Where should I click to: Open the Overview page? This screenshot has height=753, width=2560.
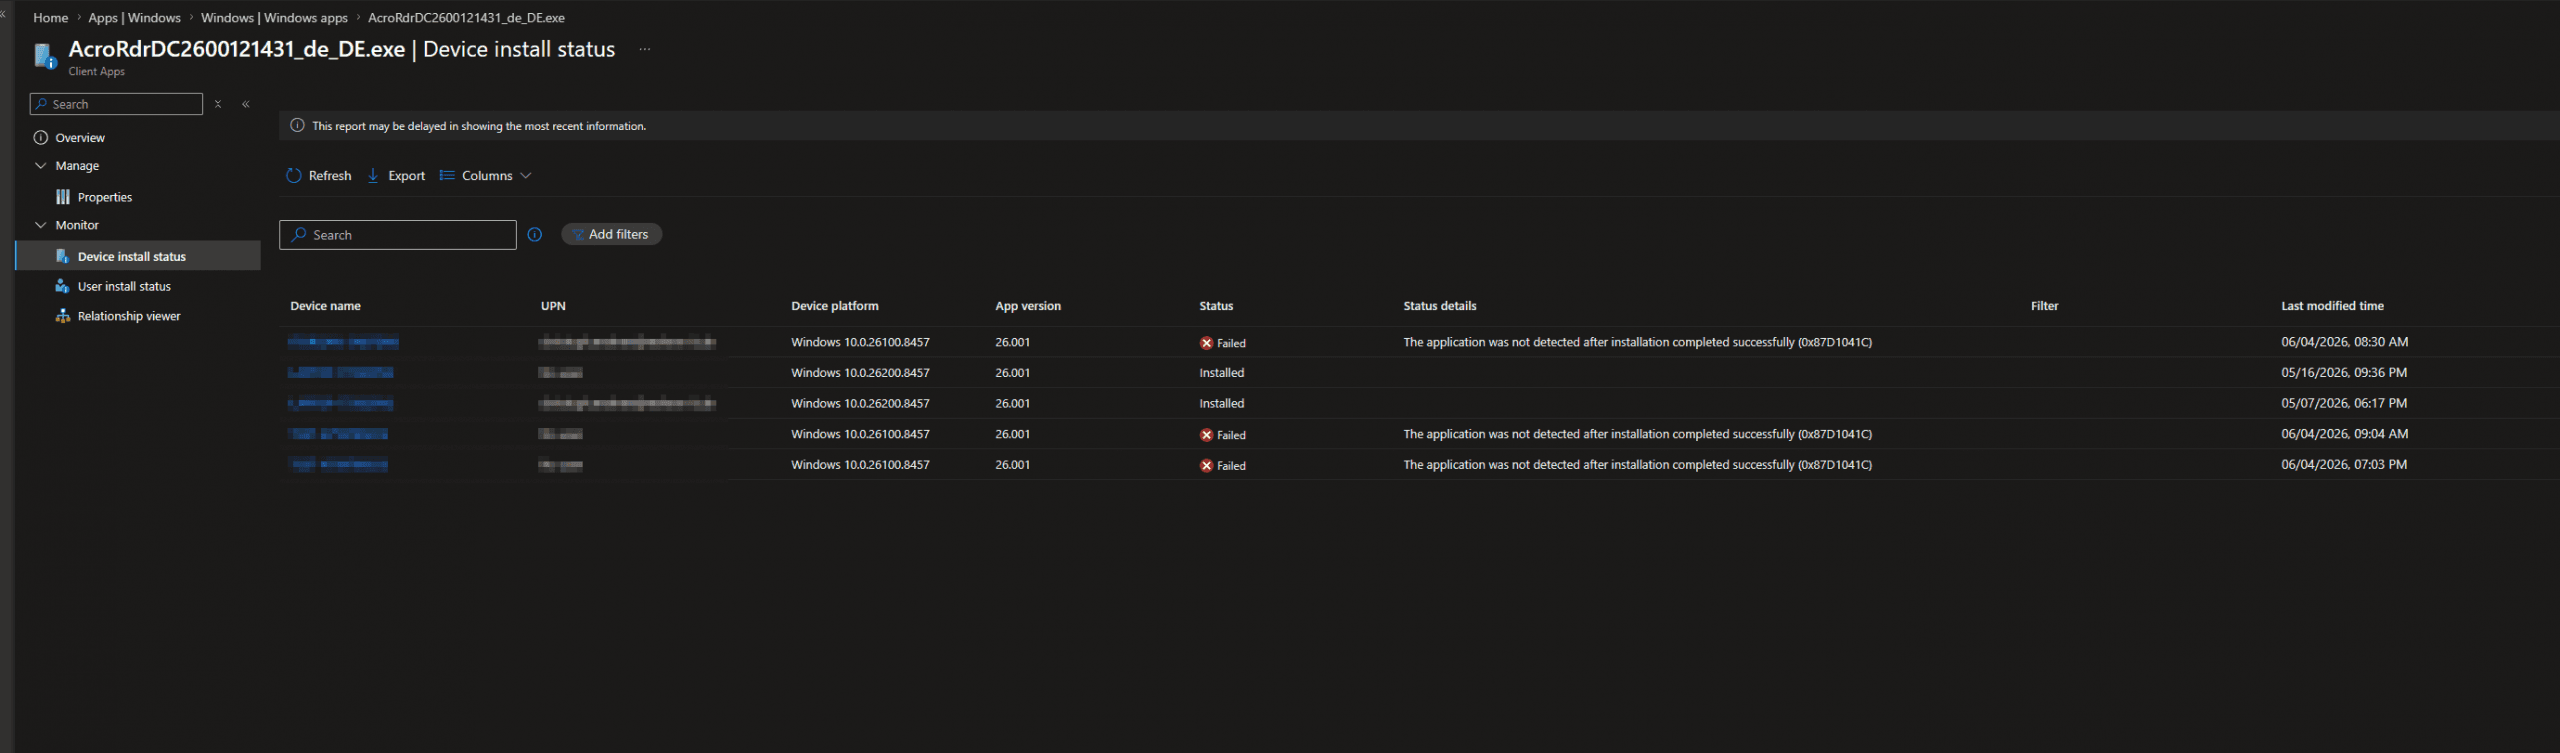pyautogui.click(x=80, y=138)
